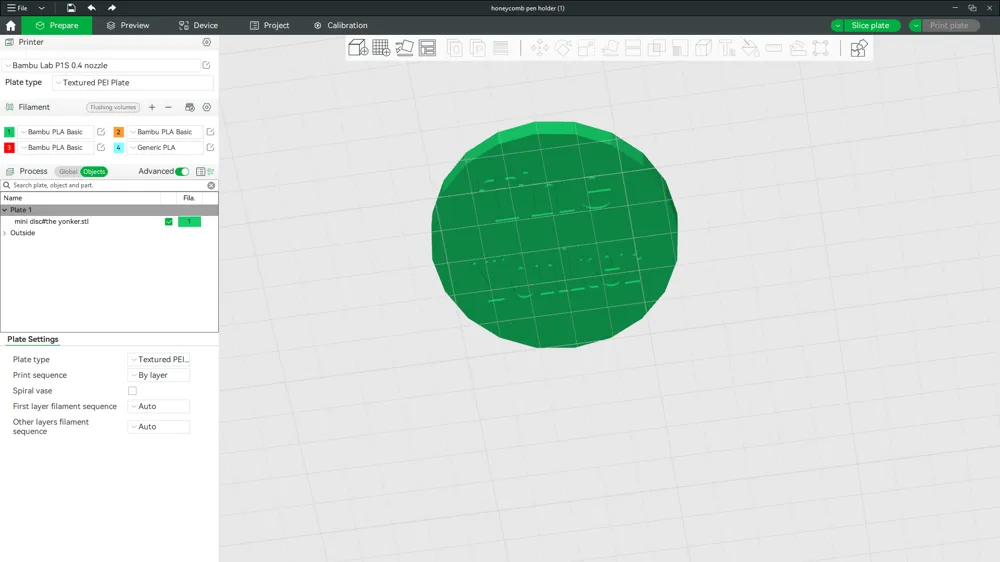Edit filament 4 Generic PLA preset

coord(210,147)
